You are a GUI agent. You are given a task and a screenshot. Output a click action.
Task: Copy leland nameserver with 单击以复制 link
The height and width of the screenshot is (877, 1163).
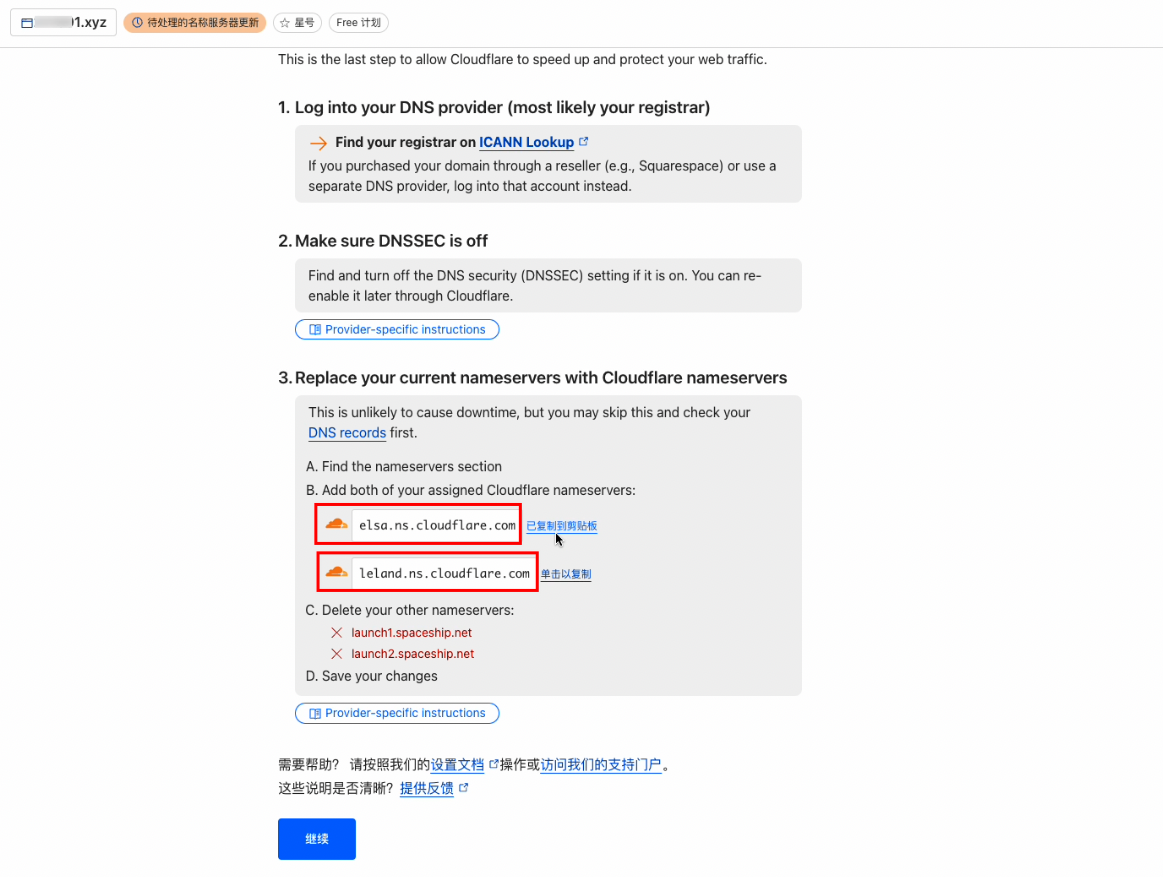566,574
